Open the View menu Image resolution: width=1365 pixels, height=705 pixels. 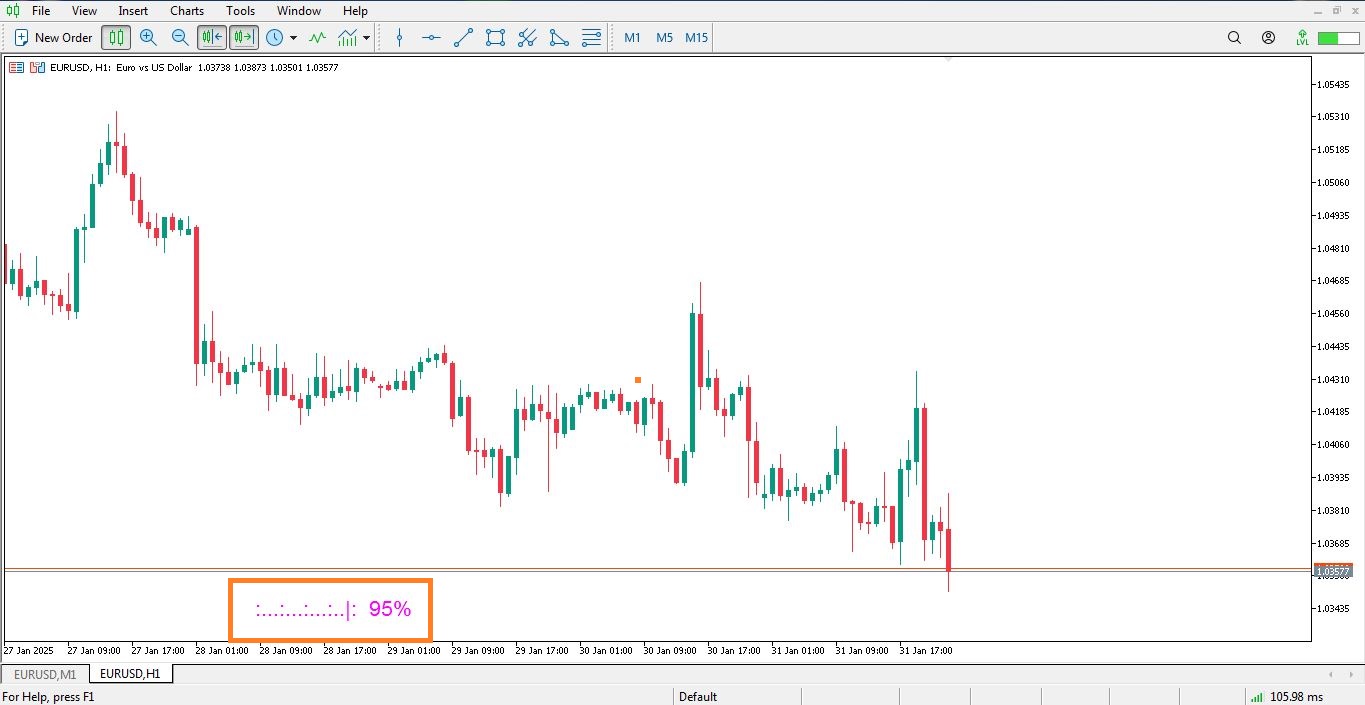point(85,11)
